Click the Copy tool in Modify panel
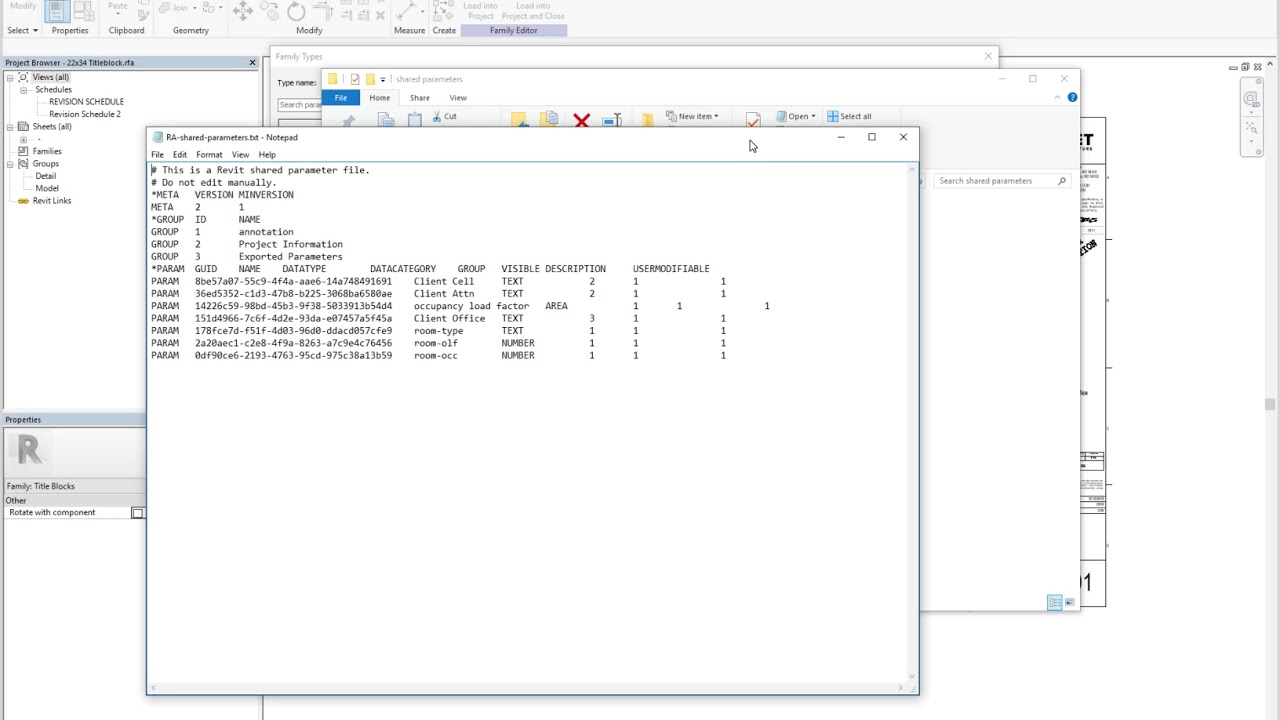This screenshot has width=1280, height=720. (270, 11)
